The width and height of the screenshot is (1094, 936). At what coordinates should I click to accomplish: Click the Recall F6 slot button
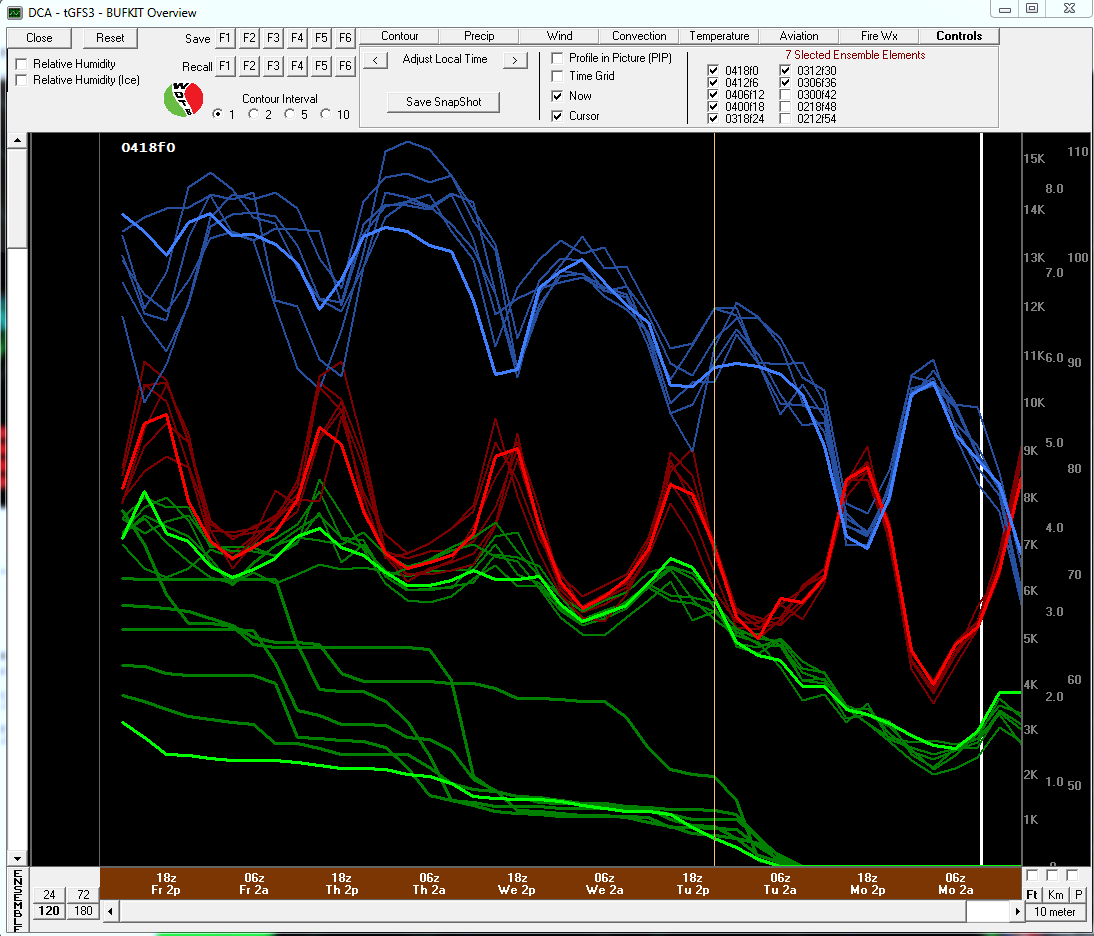pos(345,66)
